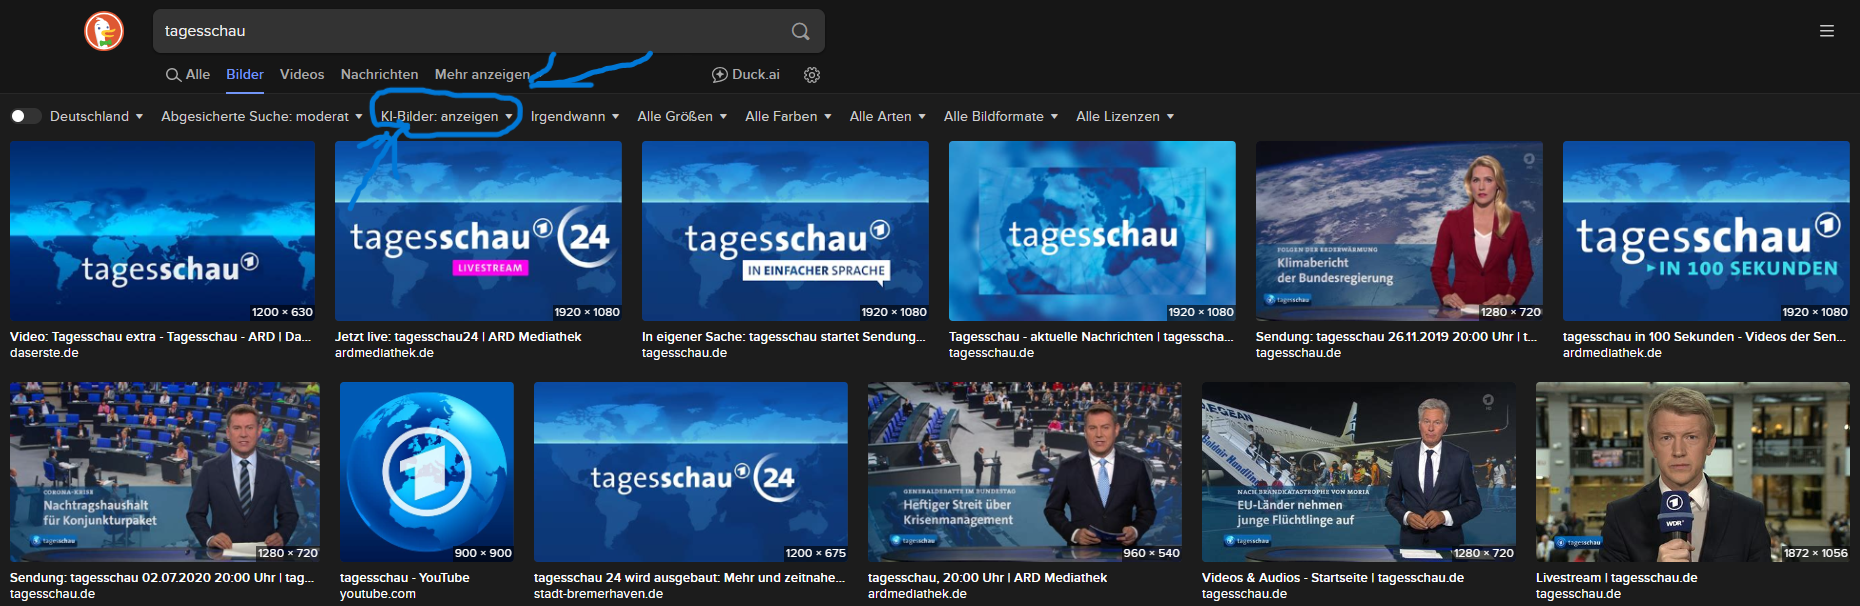Viewport: 1860px width, 606px height.
Task: Open the EU-Länder nehmen junge Flüchtlinge thumbnail
Action: pyautogui.click(x=1359, y=472)
